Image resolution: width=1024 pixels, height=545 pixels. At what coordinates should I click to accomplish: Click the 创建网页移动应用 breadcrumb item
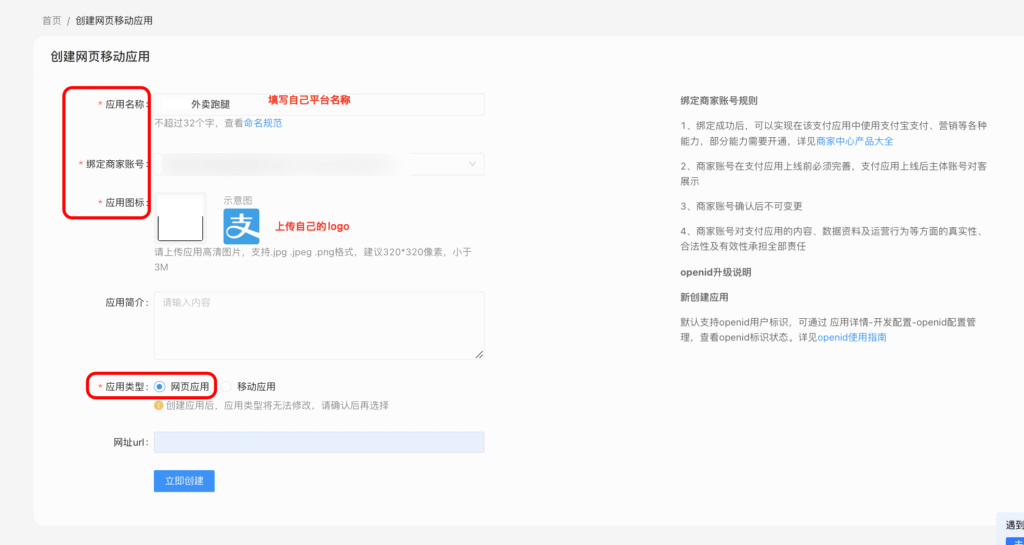114,20
